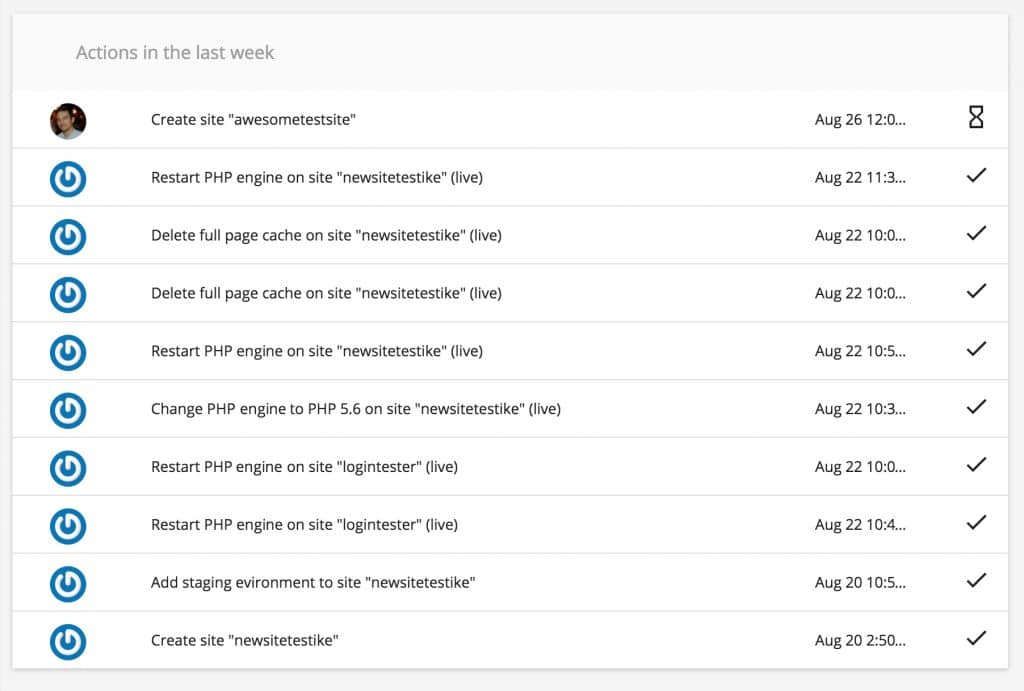Click the power icon beside "Add staging evironment" entry
Viewport: 1024px width, 691px height.
(x=68, y=584)
